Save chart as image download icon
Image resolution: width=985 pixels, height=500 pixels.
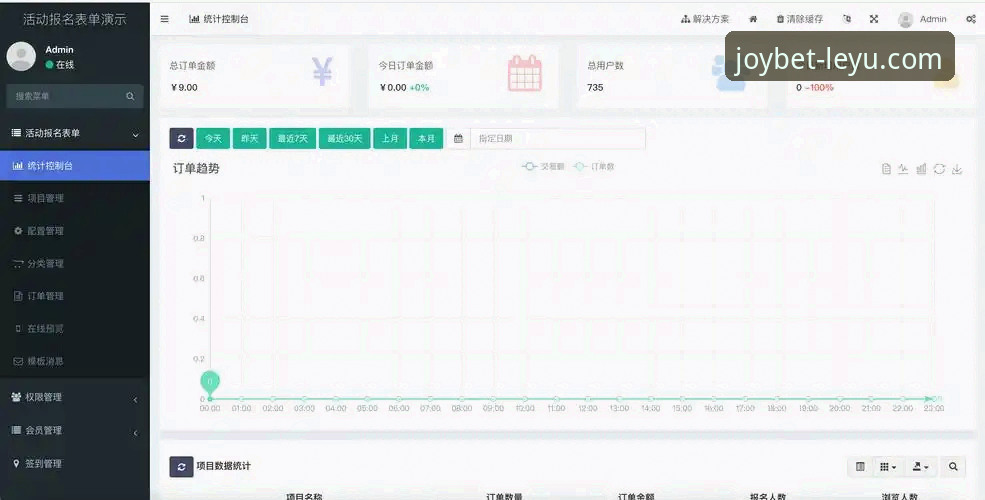tap(957, 169)
